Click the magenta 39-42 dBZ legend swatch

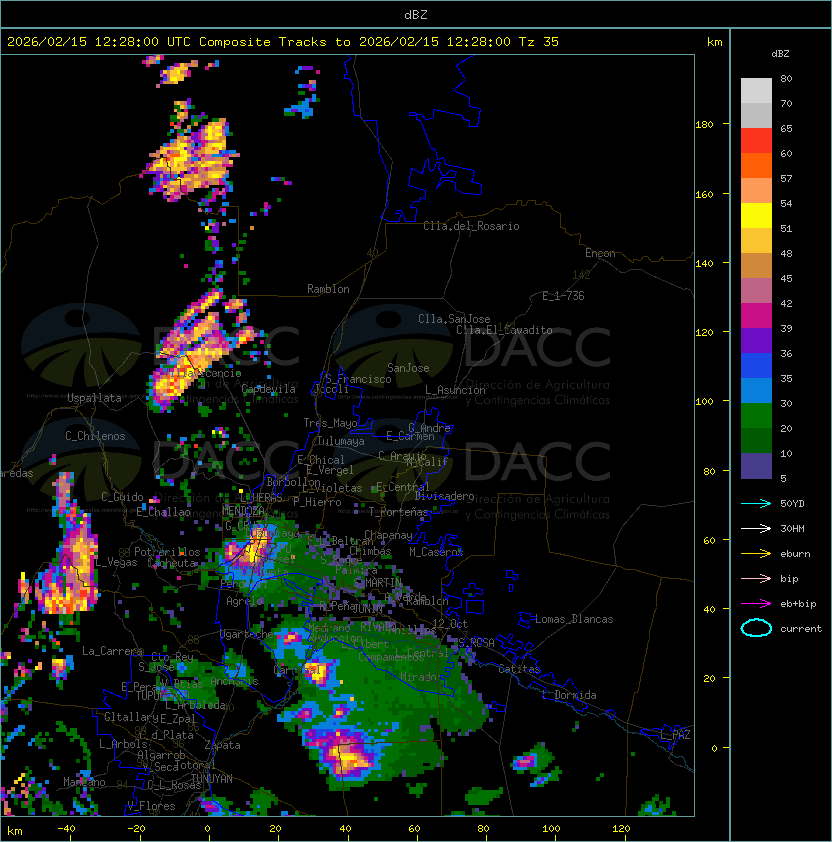point(756,316)
